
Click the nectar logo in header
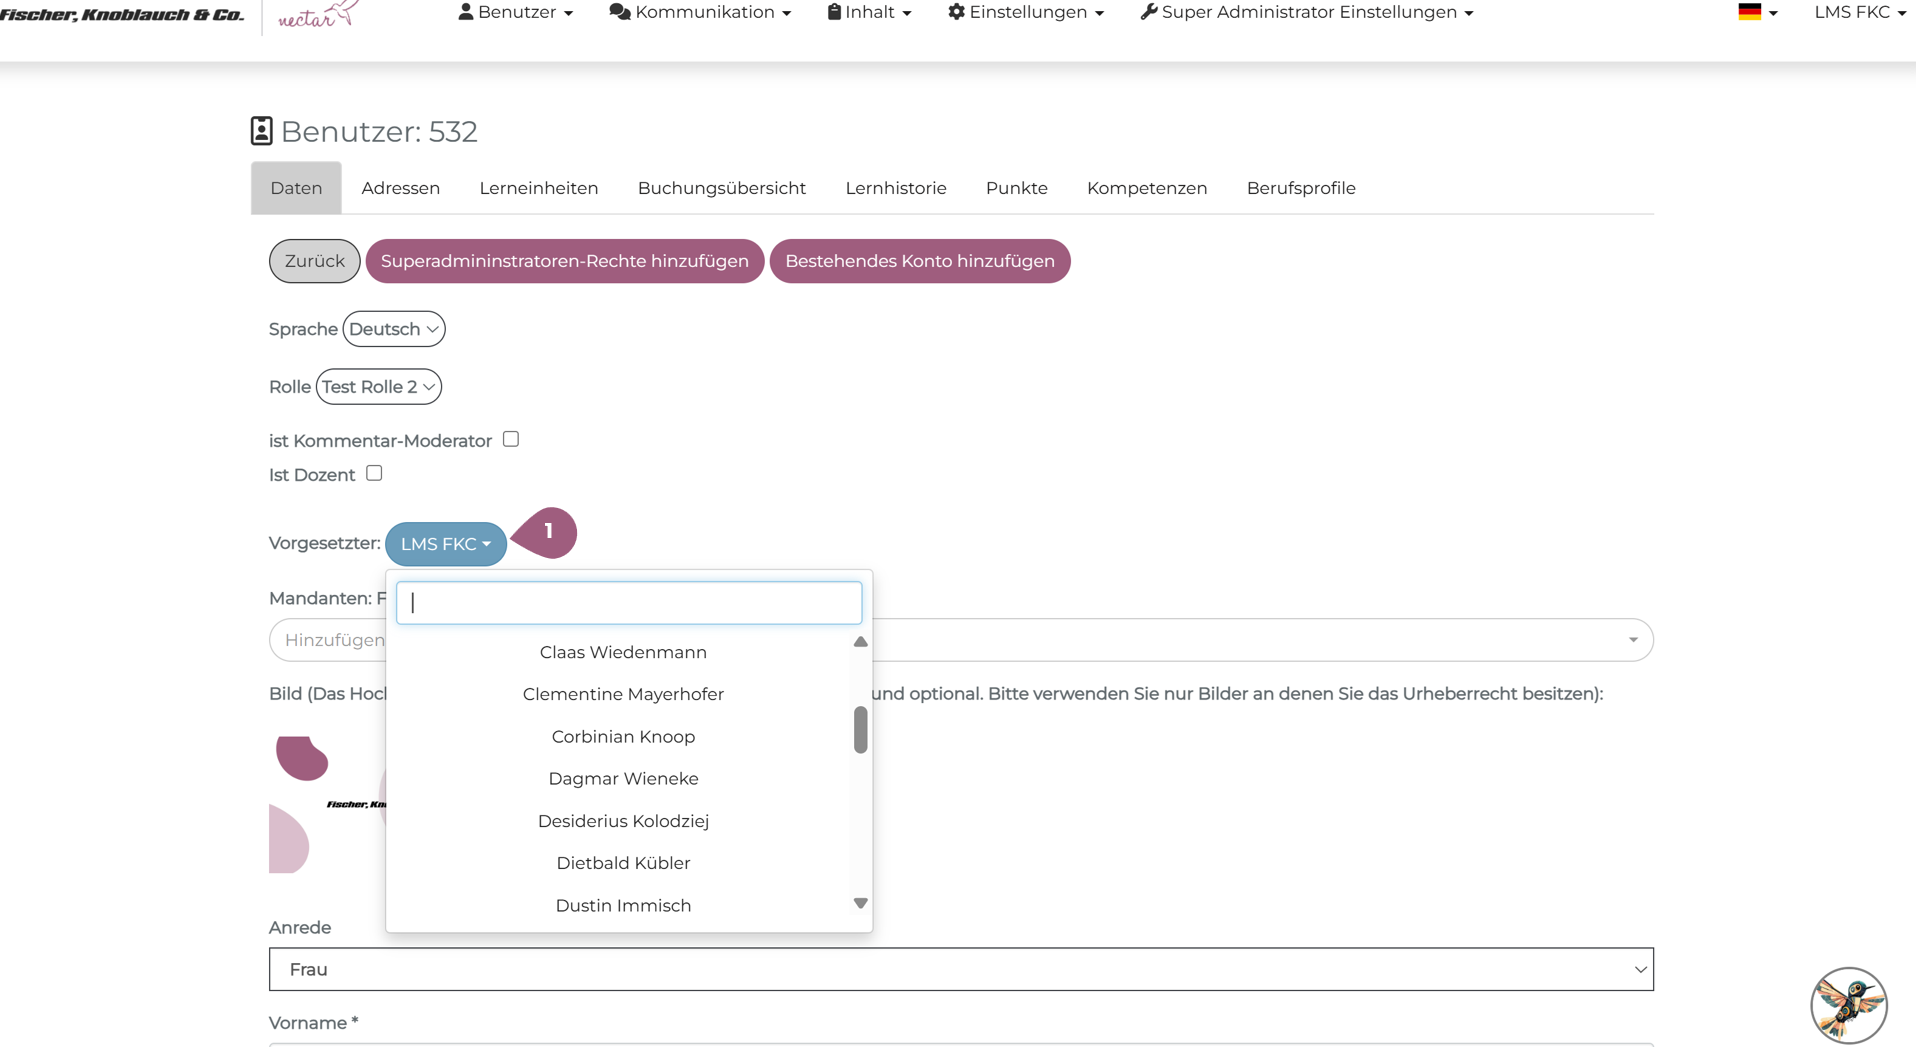click(x=317, y=14)
